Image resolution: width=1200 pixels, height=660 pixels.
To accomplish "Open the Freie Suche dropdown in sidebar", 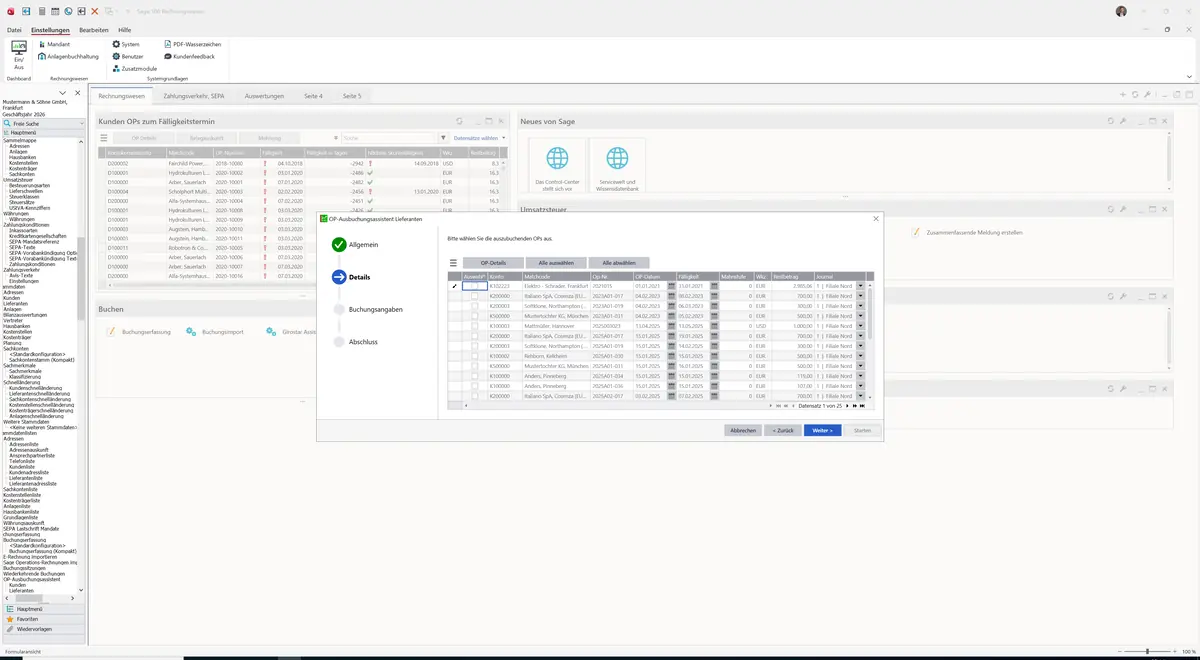I will click(x=81, y=123).
